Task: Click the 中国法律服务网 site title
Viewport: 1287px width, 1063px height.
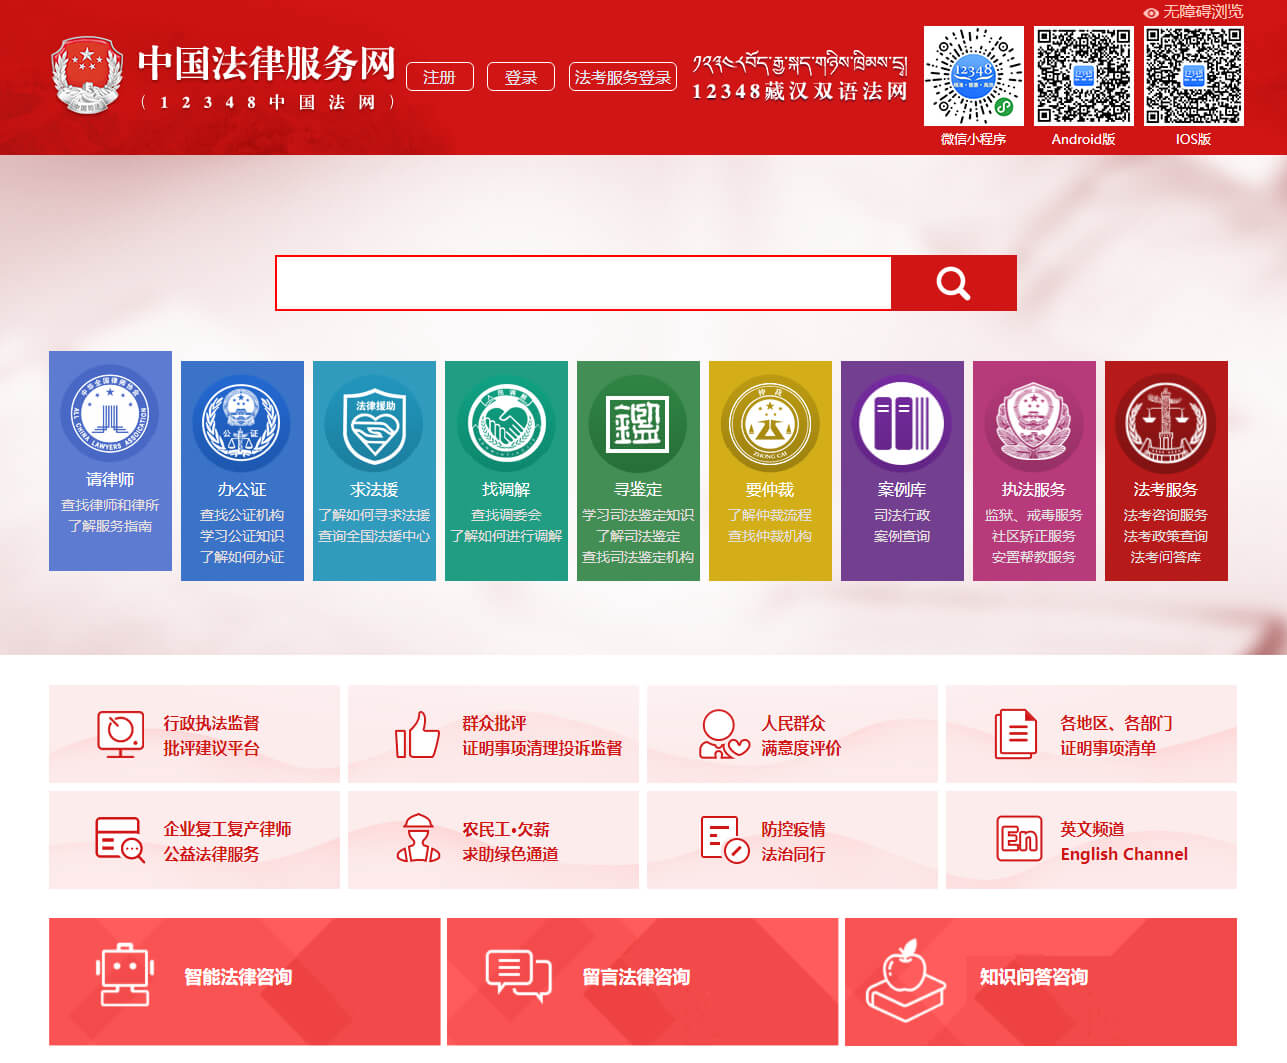Action: point(267,63)
